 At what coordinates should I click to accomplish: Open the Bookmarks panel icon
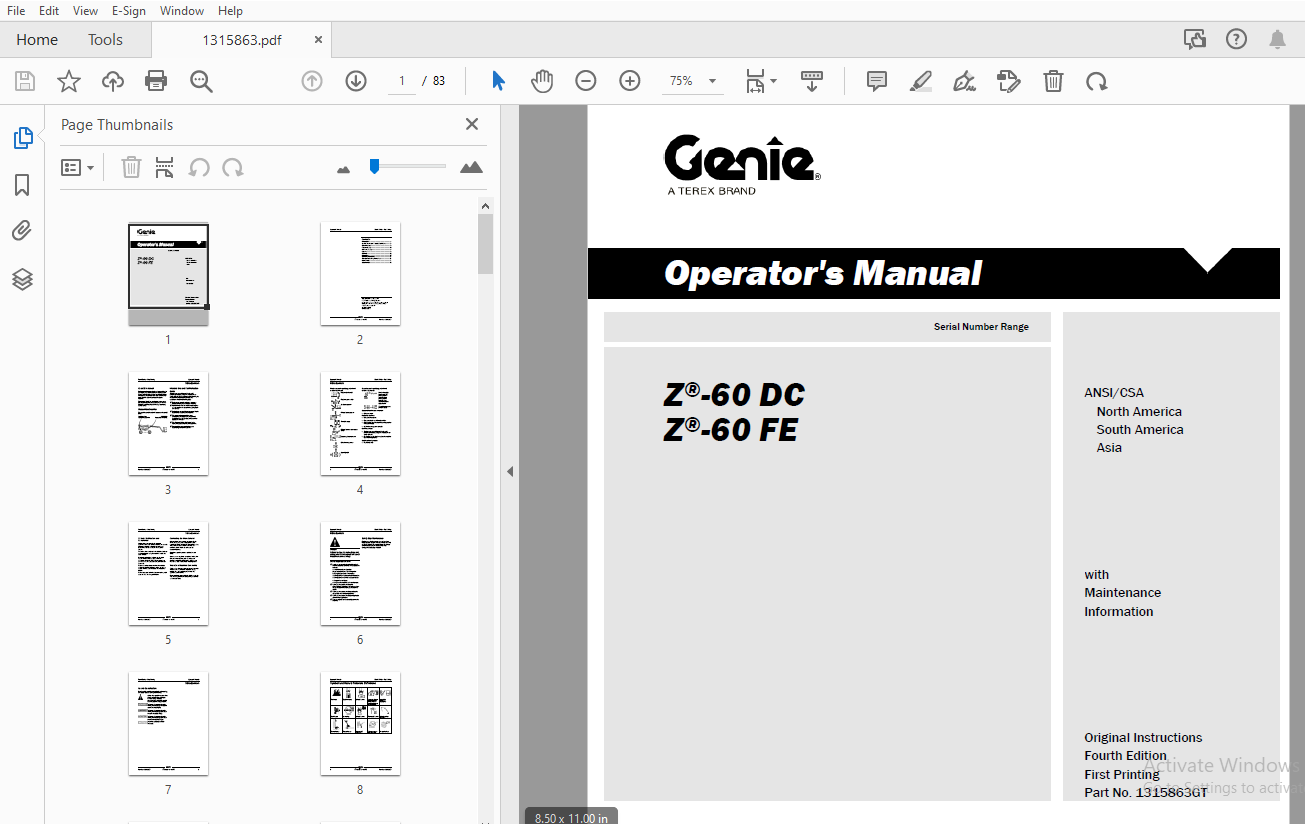click(x=22, y=185)
